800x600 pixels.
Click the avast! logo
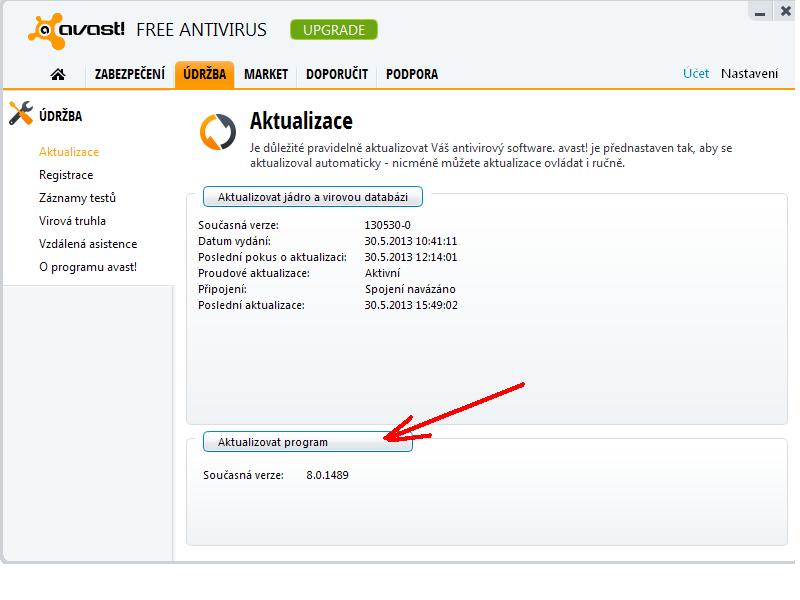tap(77, 31)
